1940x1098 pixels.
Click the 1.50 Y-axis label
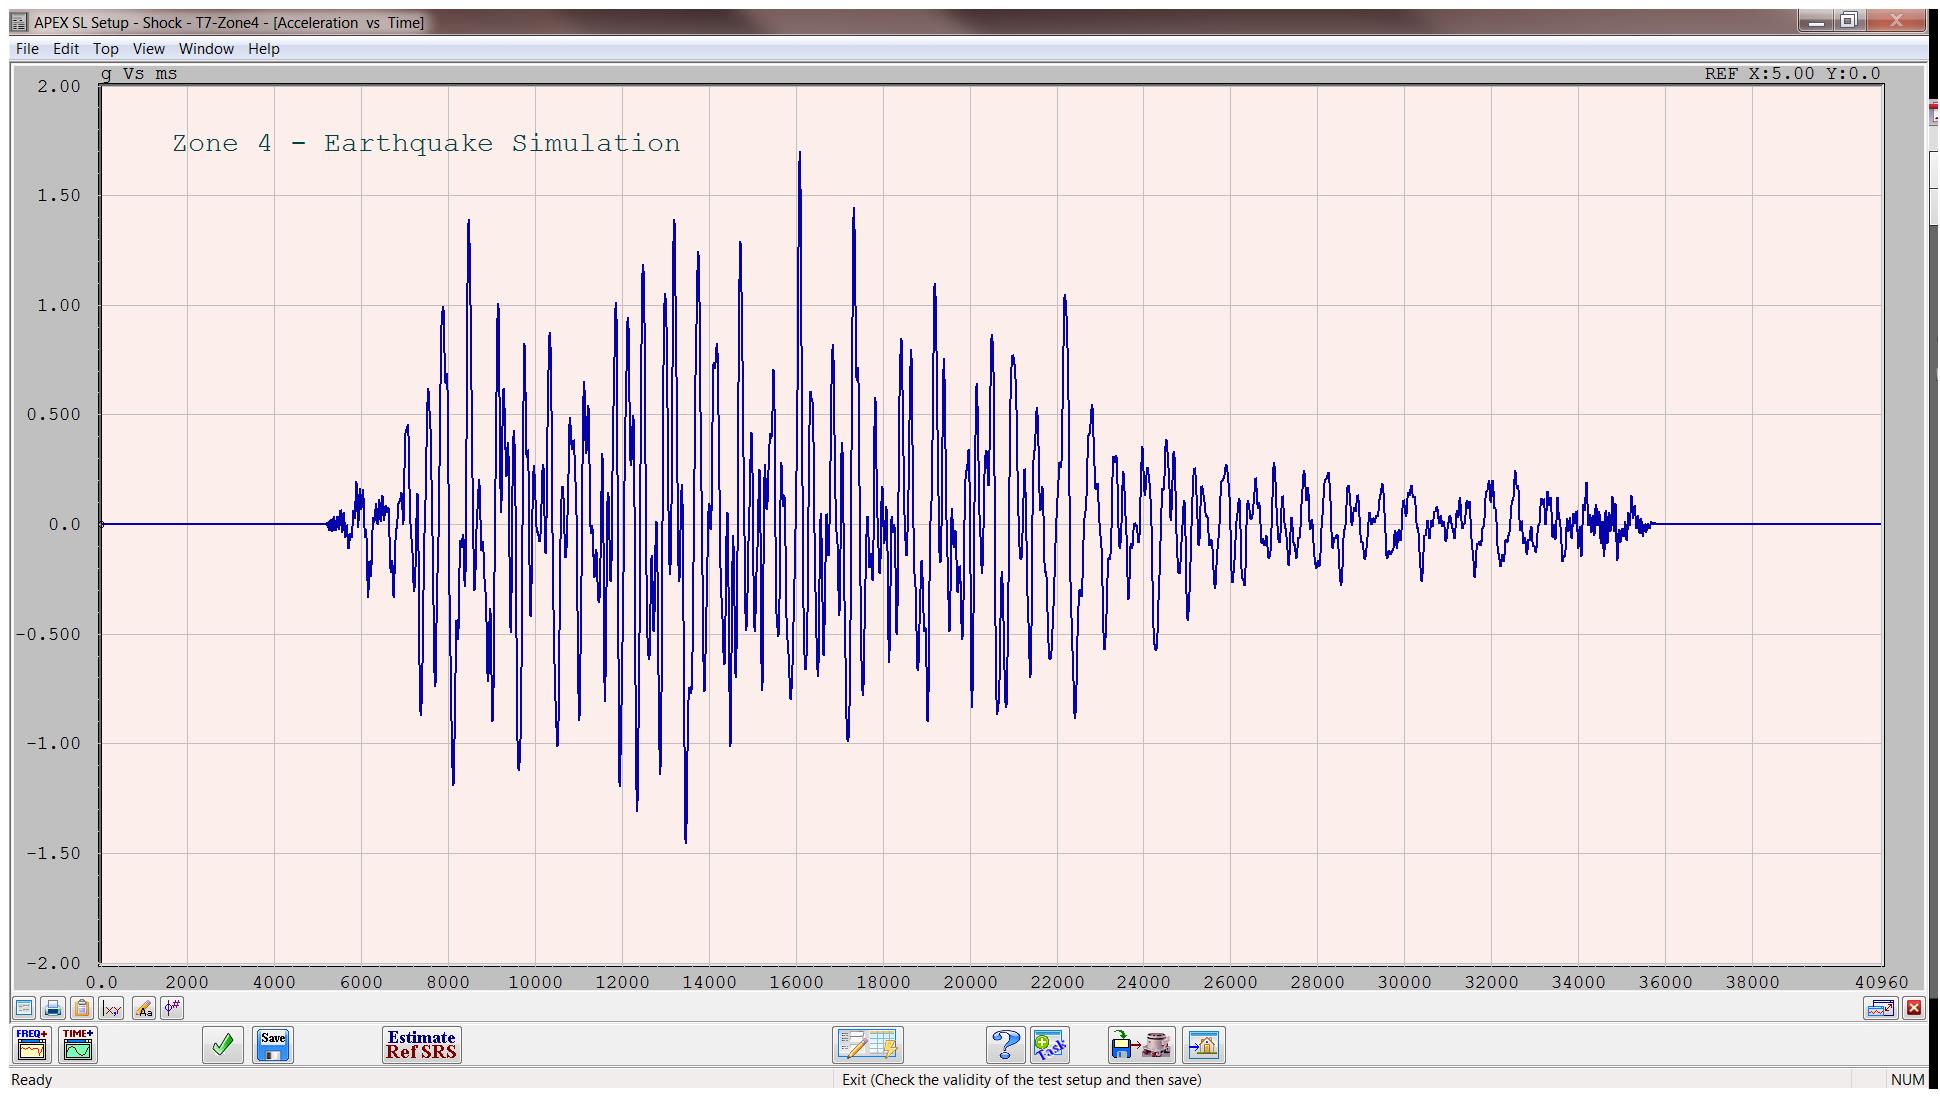pos(59,195)
